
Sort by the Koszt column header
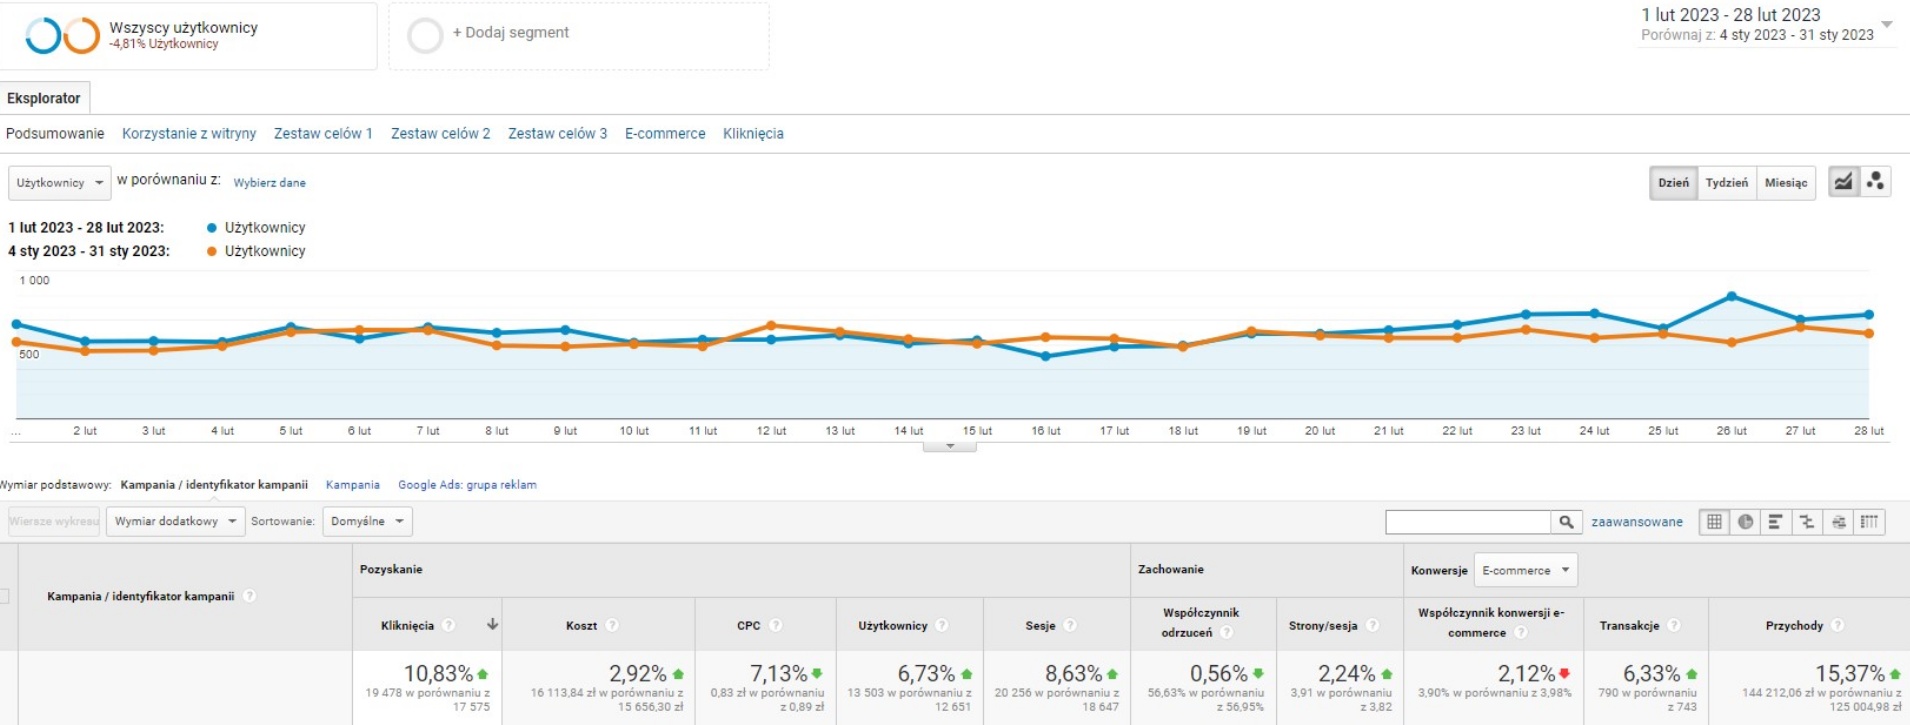581,625
